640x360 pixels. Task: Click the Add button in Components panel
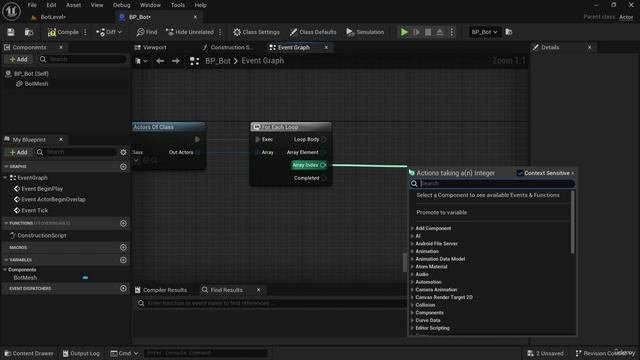pyautogui.click(x=18, y=60)
